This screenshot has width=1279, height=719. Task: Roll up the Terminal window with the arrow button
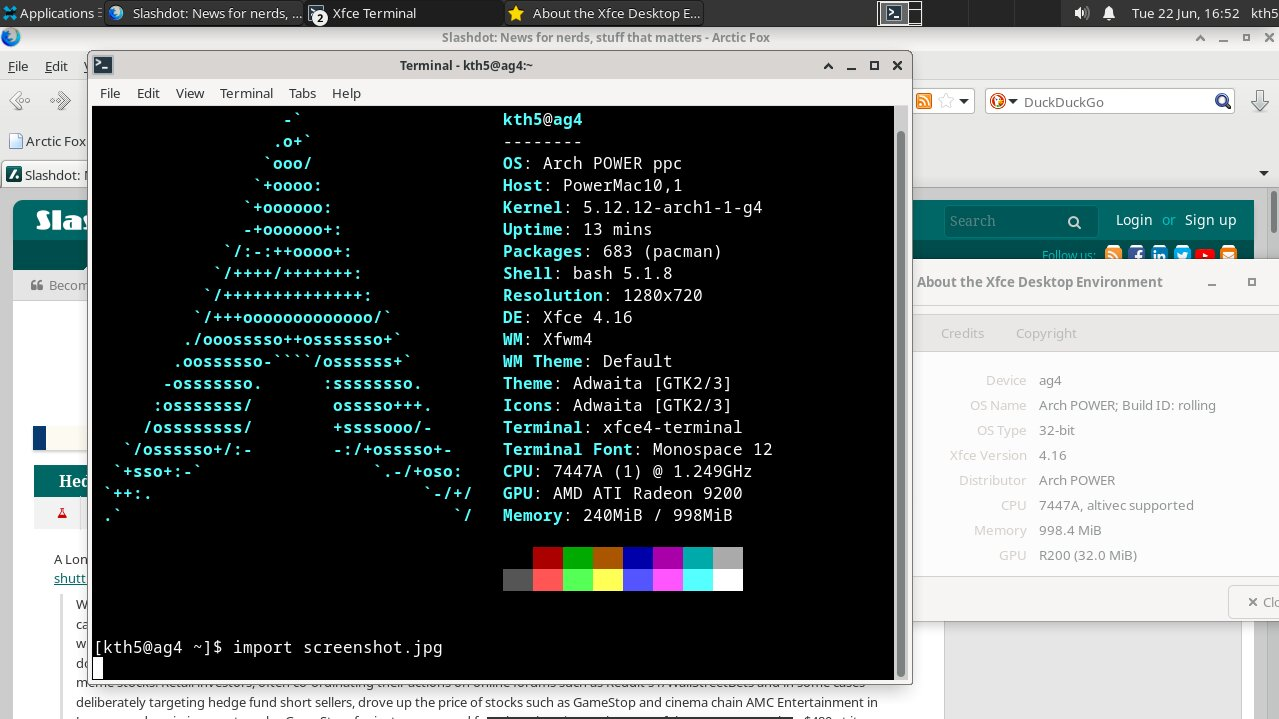tap(828, 65)
